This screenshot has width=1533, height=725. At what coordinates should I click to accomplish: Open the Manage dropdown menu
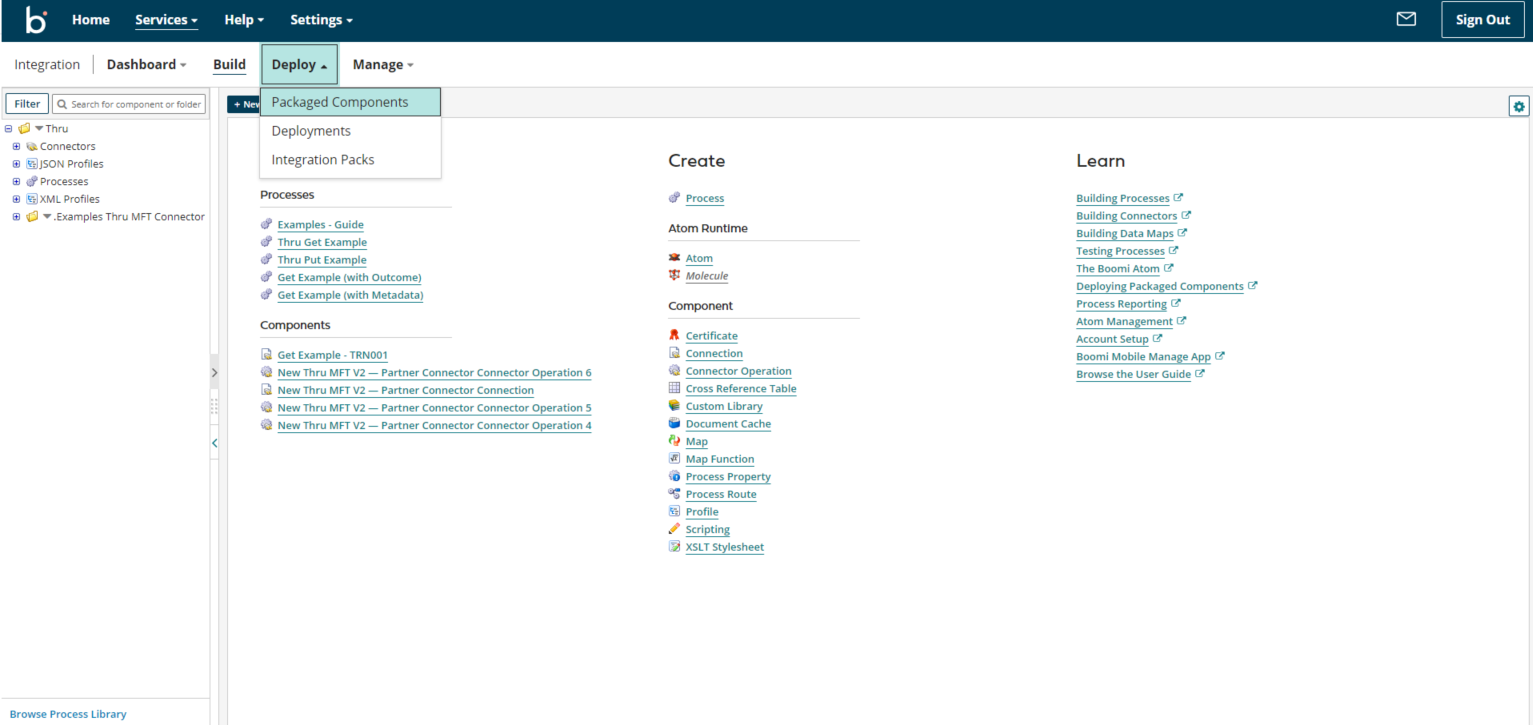tap(382, 65)
